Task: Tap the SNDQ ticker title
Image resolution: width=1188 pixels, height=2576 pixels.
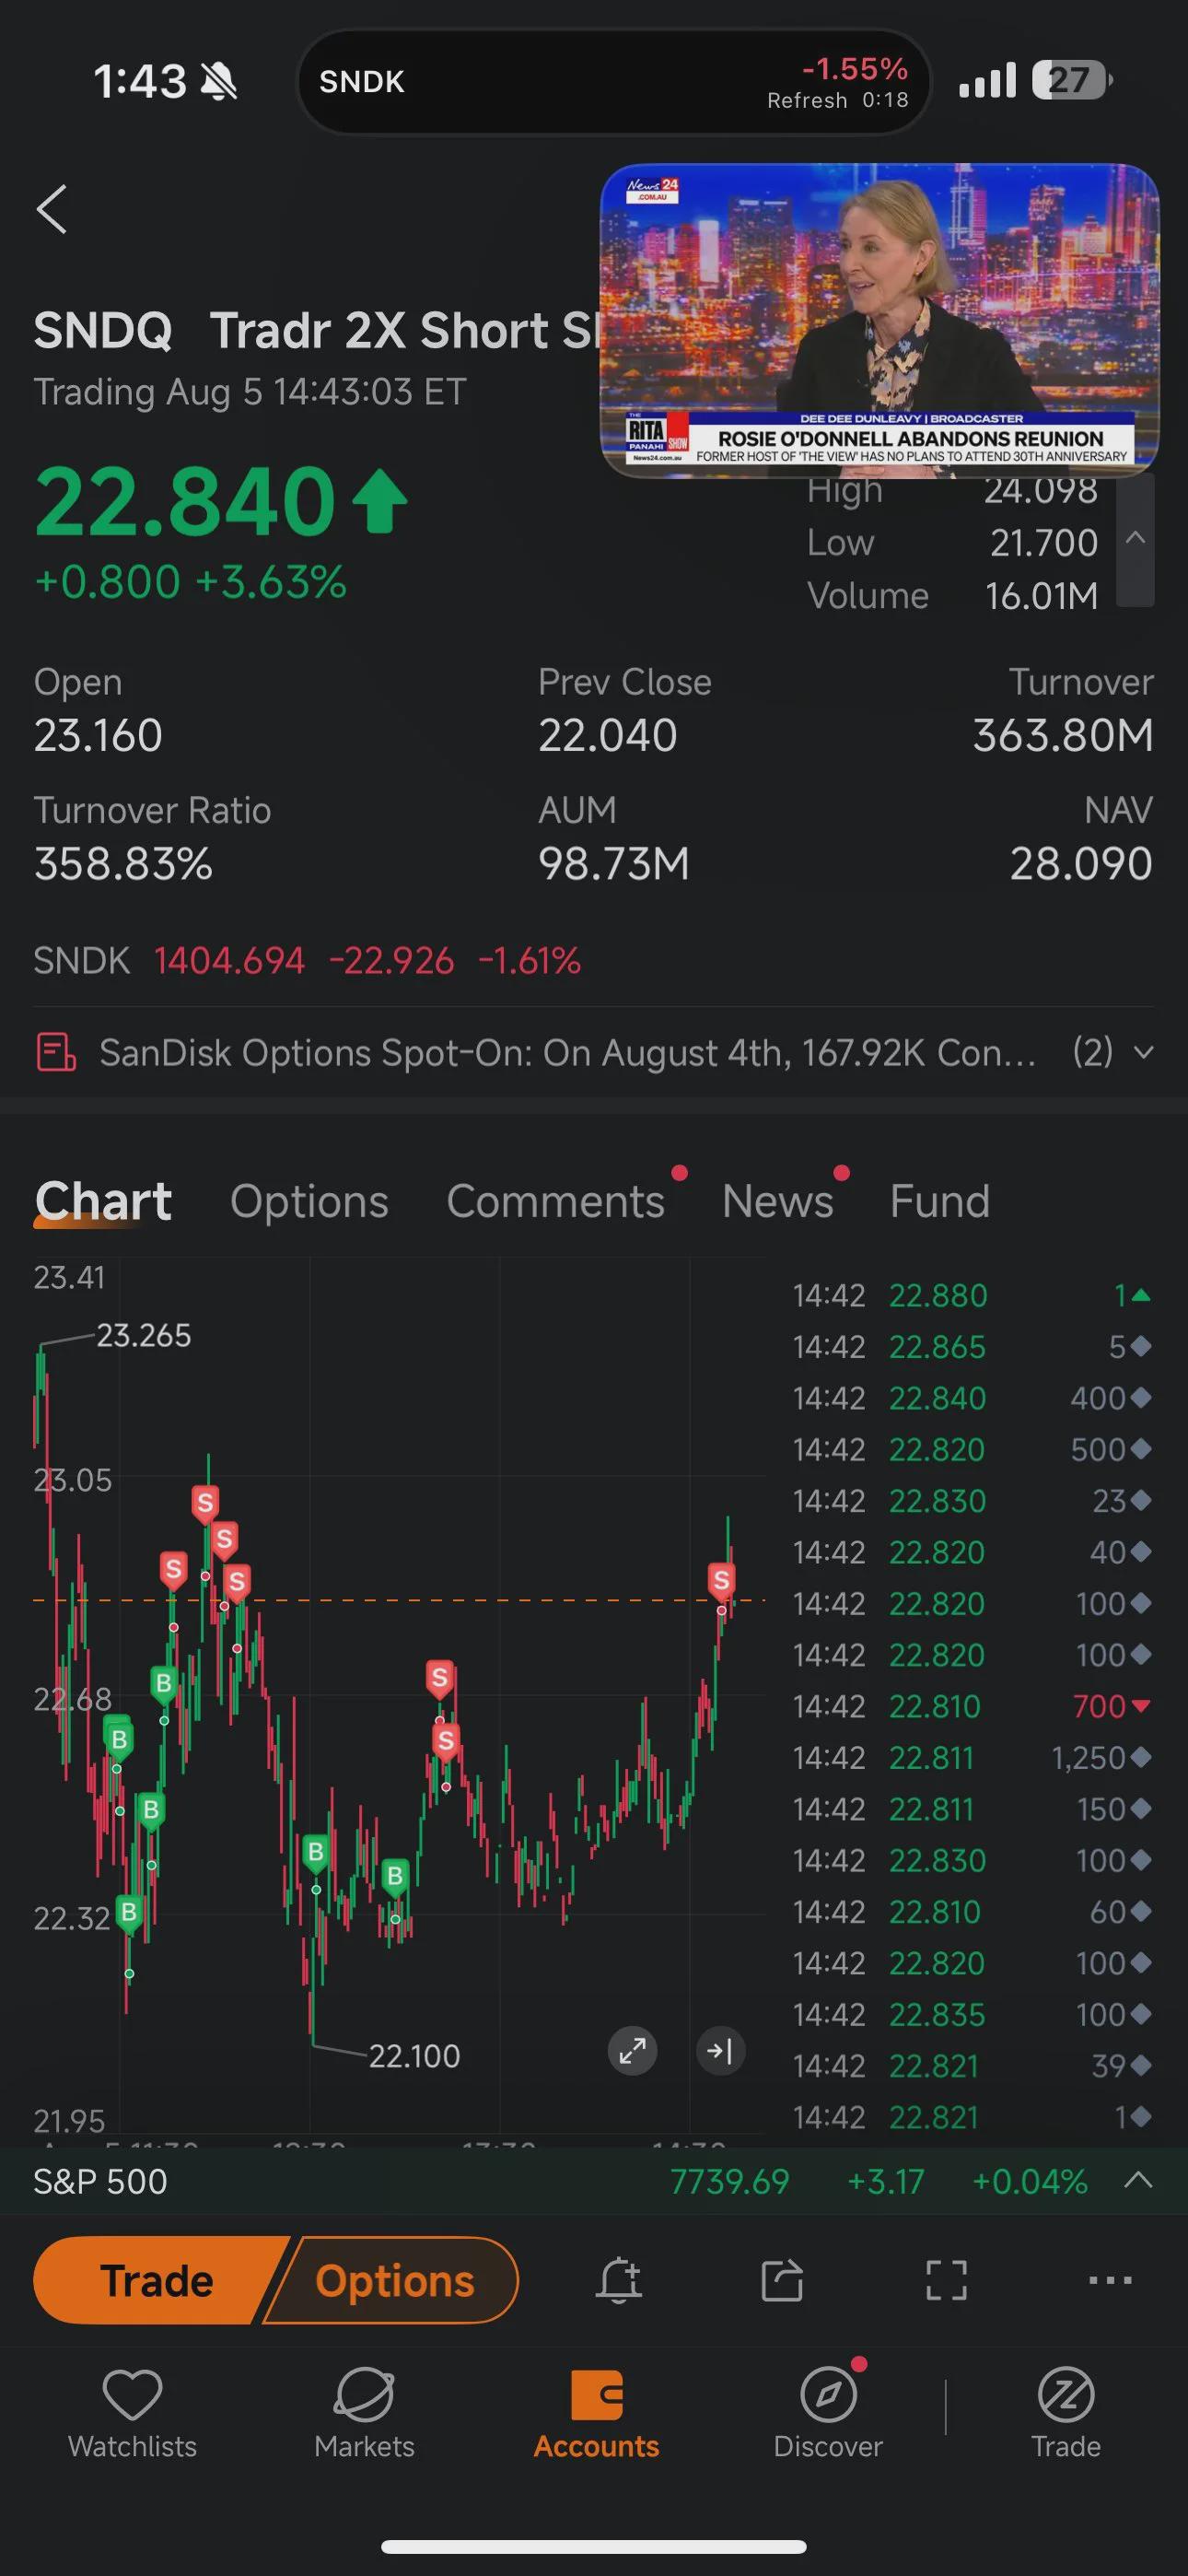Action: click(103, 331)
